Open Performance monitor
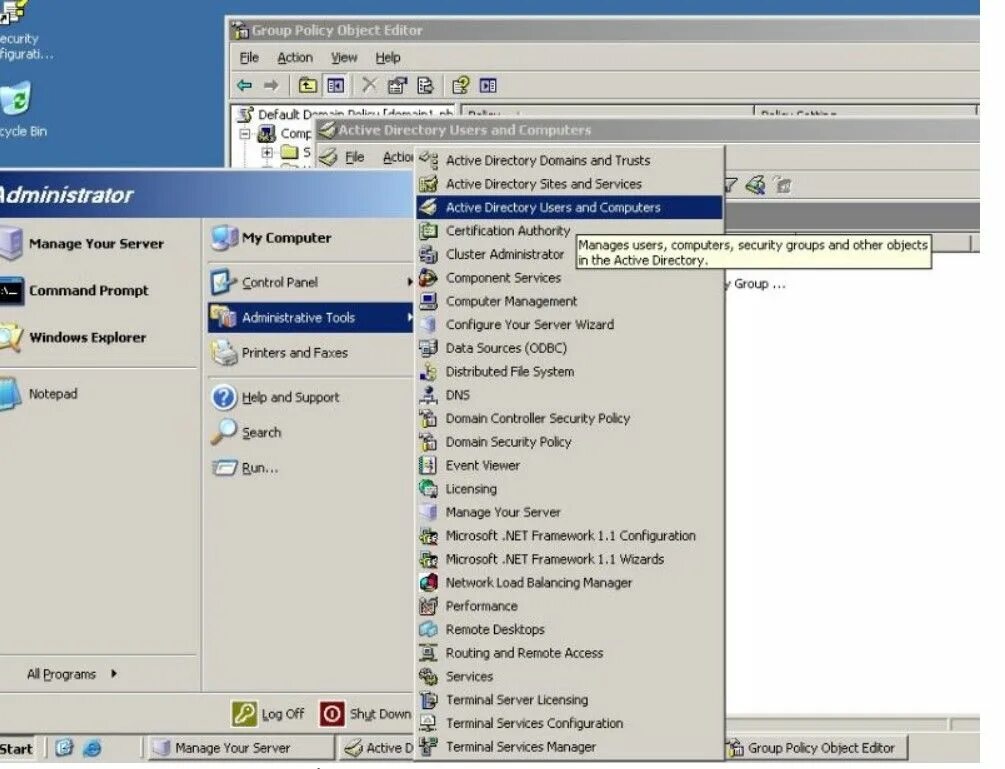 (569, 606)
